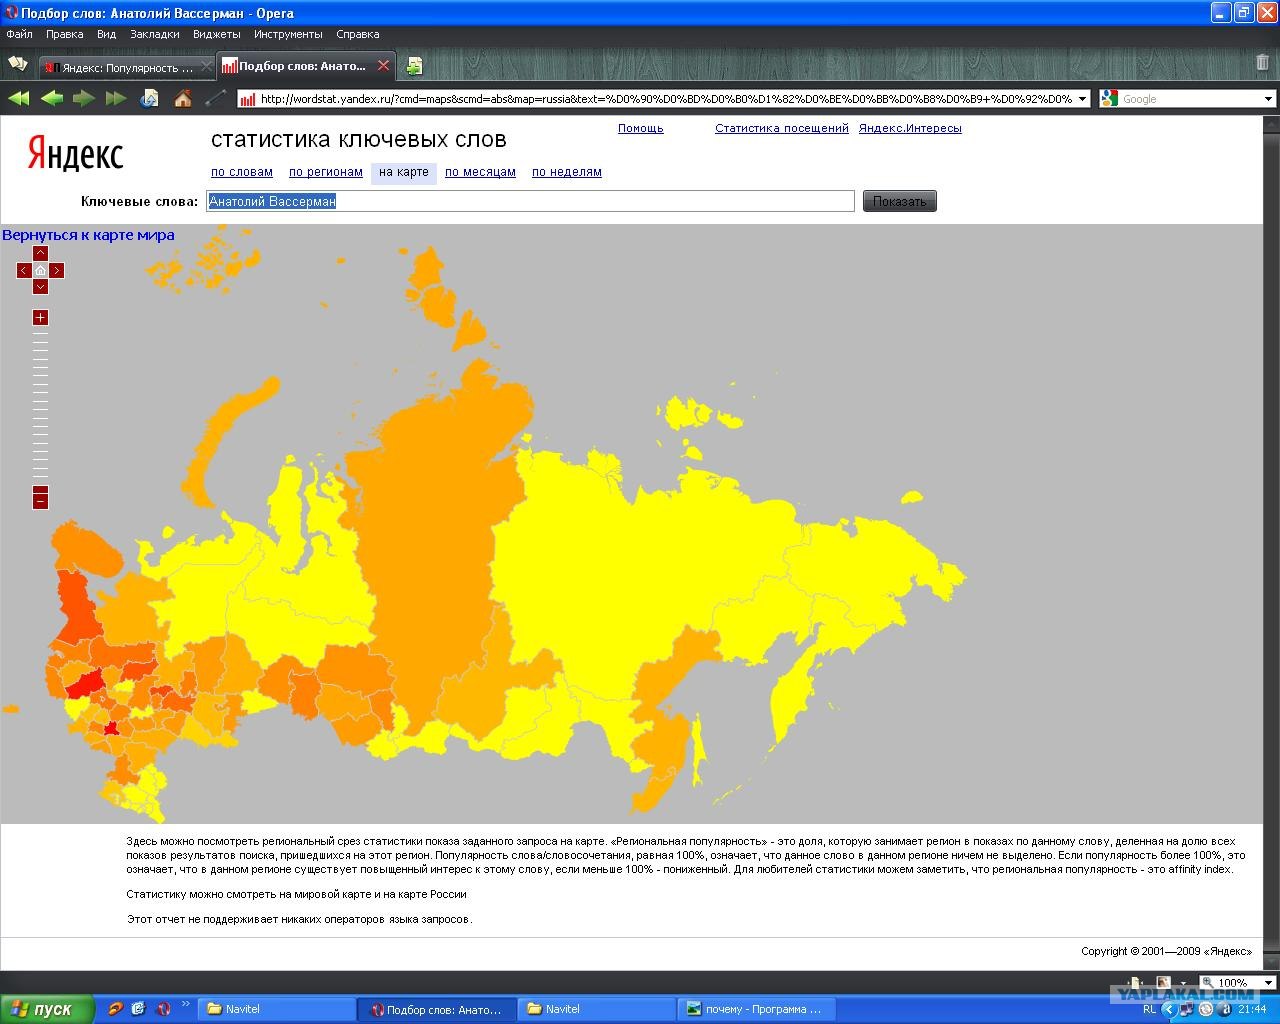Click the Показать button
The height and width of the screenshot is (1024, 1280).
[900, 201]
